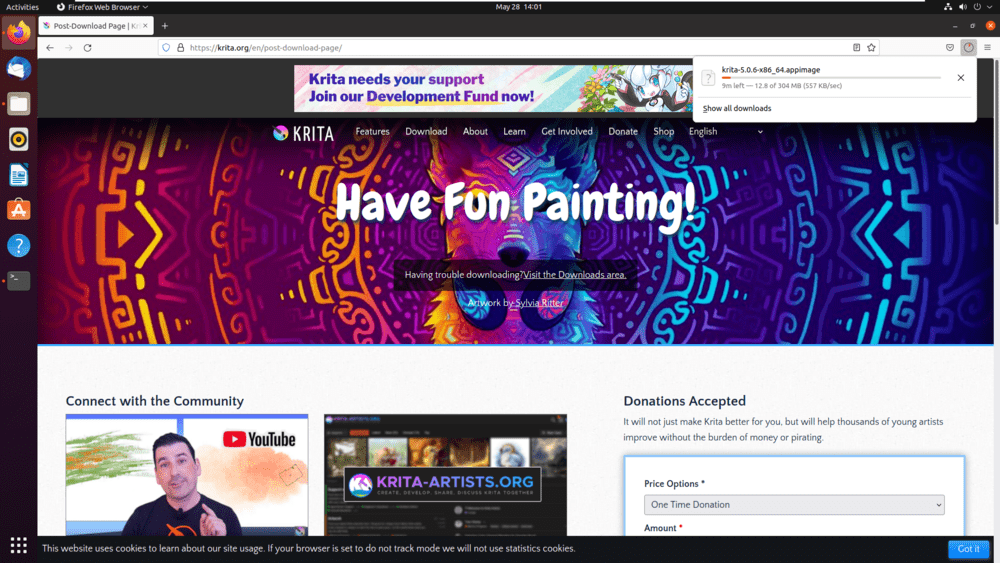Bookmark this page with the star

(871, 48)
